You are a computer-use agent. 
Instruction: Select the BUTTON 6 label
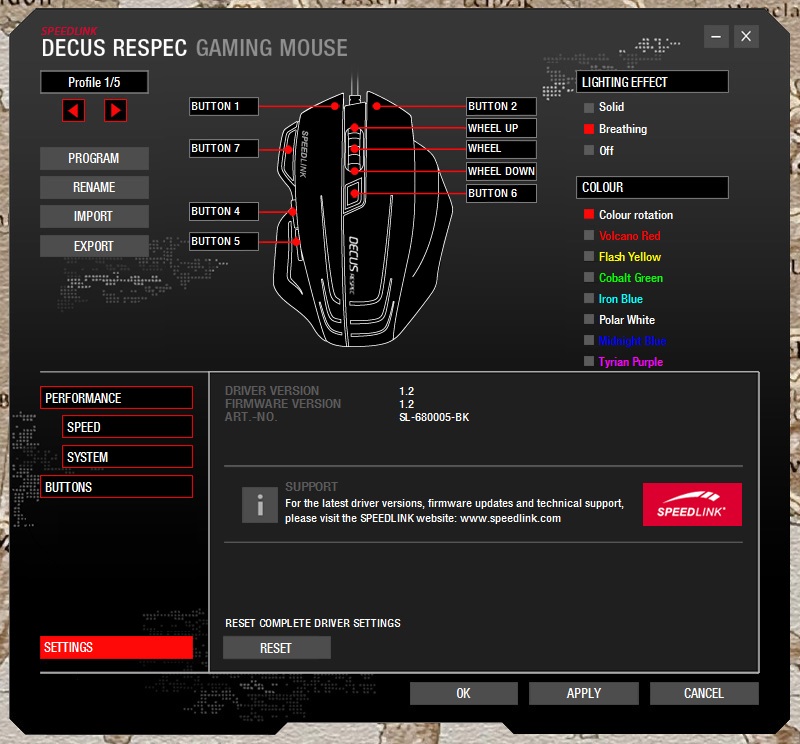click(501, 193)
